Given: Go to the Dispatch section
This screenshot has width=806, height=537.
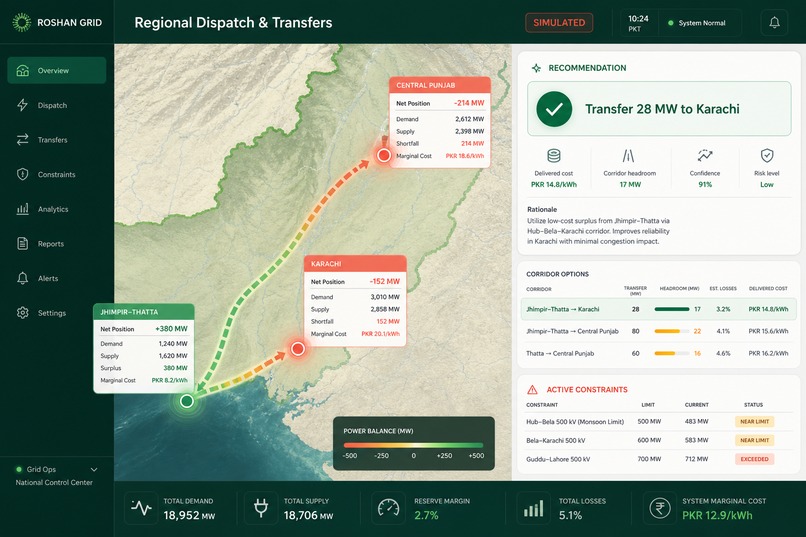Looking at the screenshot, I should click(52, 105).
